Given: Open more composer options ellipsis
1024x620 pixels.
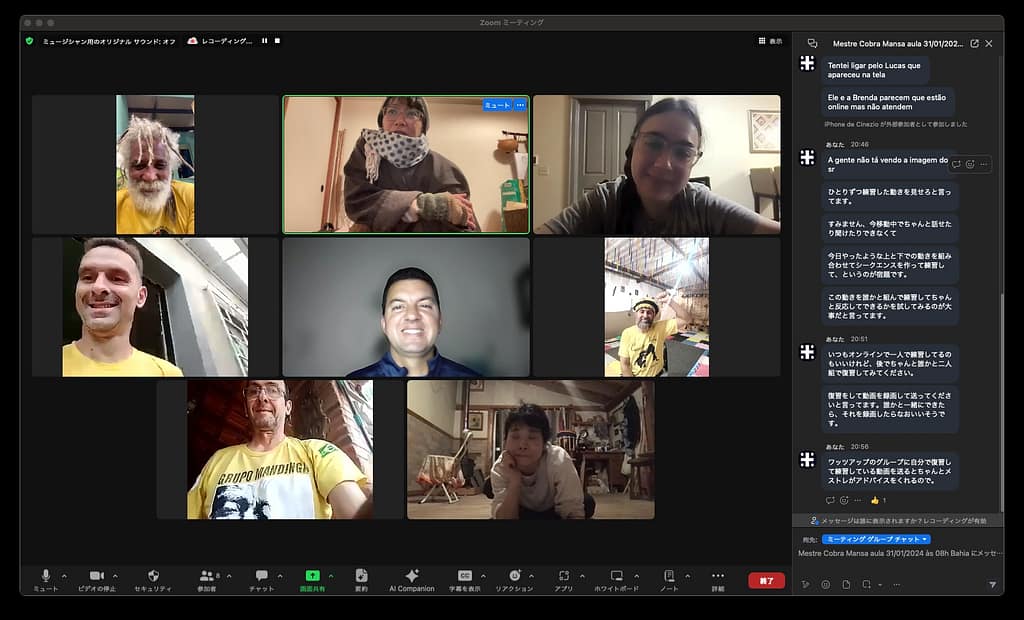Looking at the screenshot, I should [x=897, y=585].
